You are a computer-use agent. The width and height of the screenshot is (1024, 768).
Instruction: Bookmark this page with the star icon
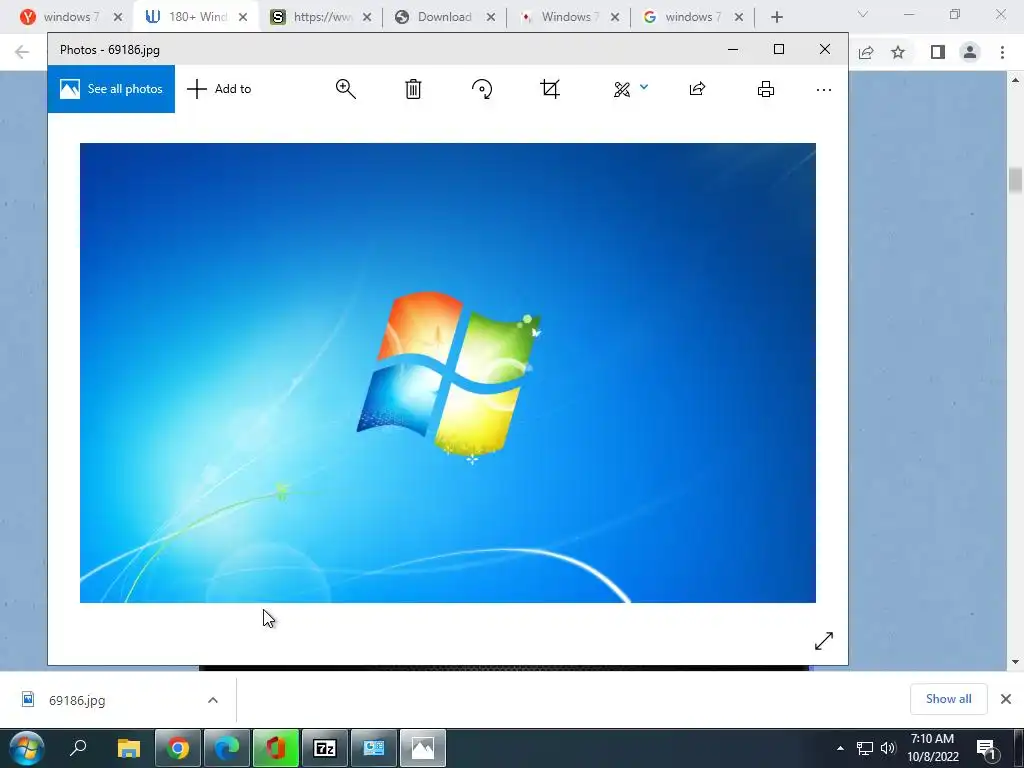point(898,52)
